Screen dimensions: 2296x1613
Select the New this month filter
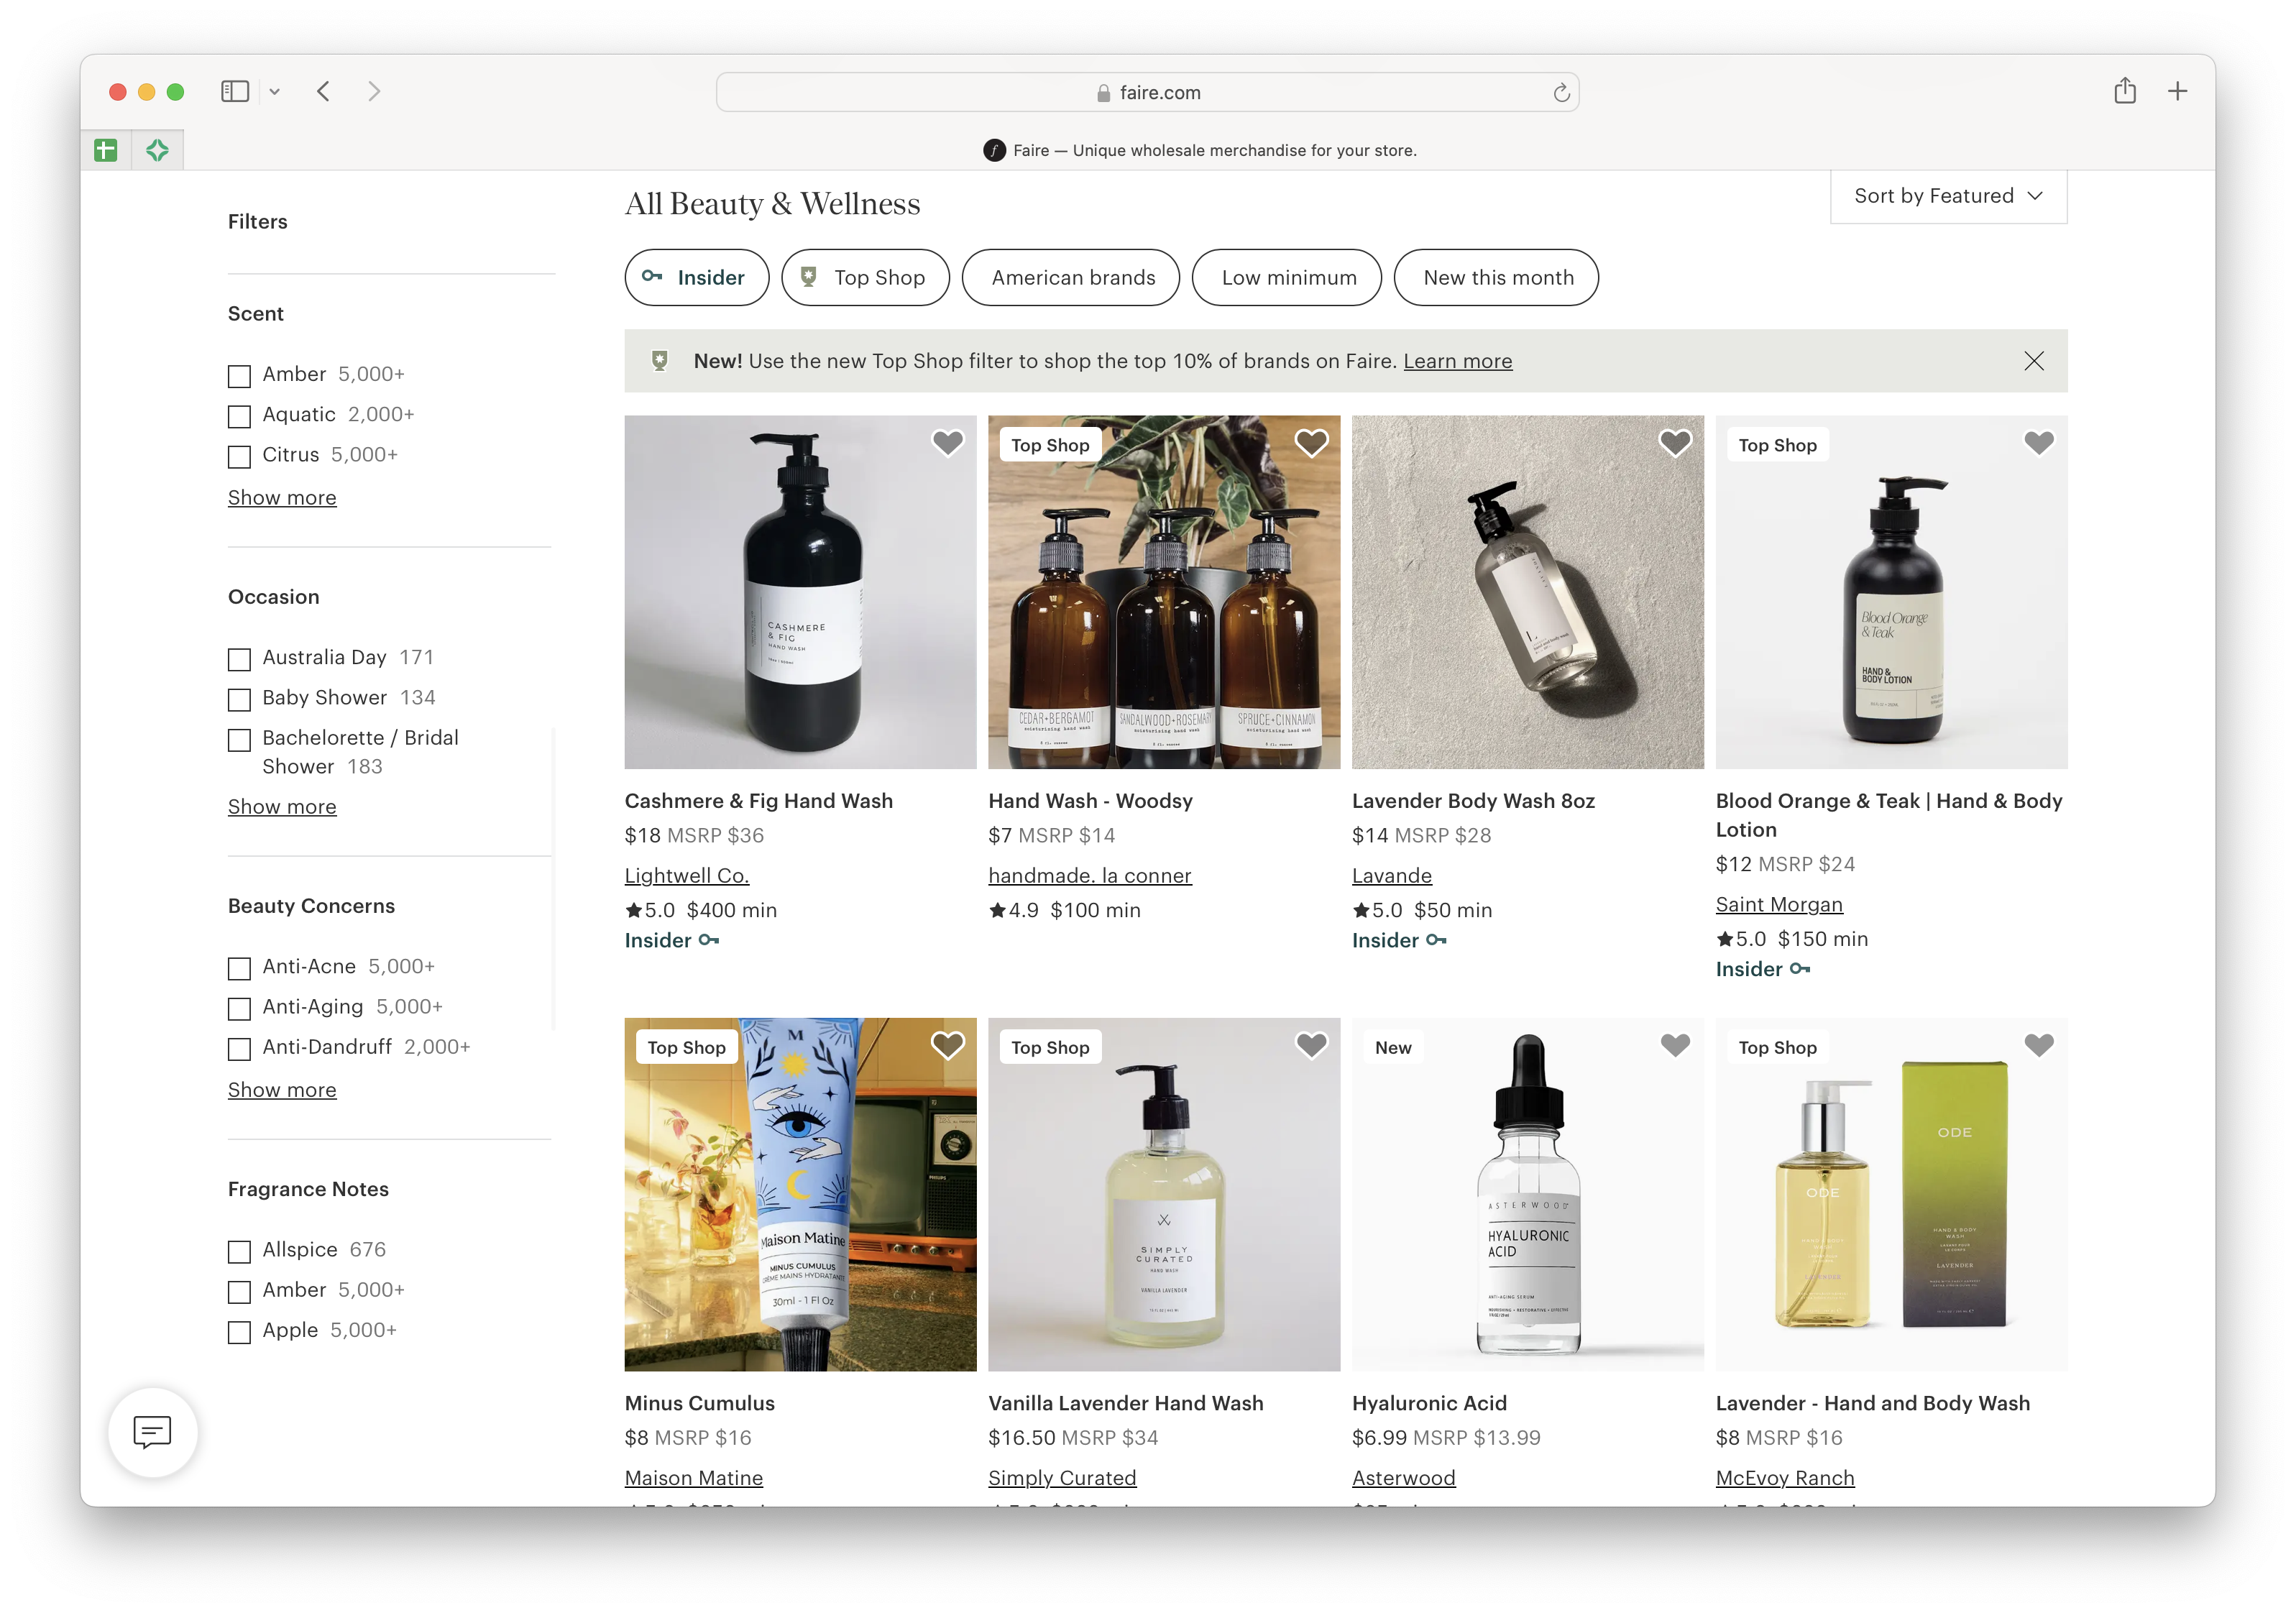(x=1496, y=278)
